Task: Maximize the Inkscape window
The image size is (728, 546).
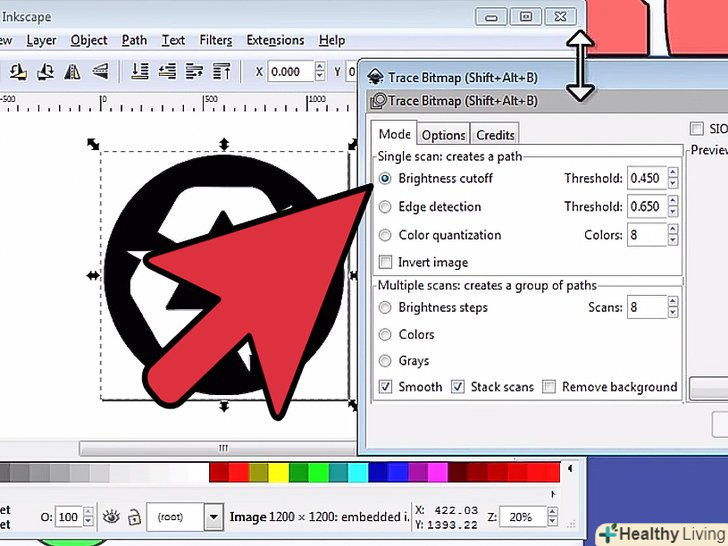Action: coord(526,17)
